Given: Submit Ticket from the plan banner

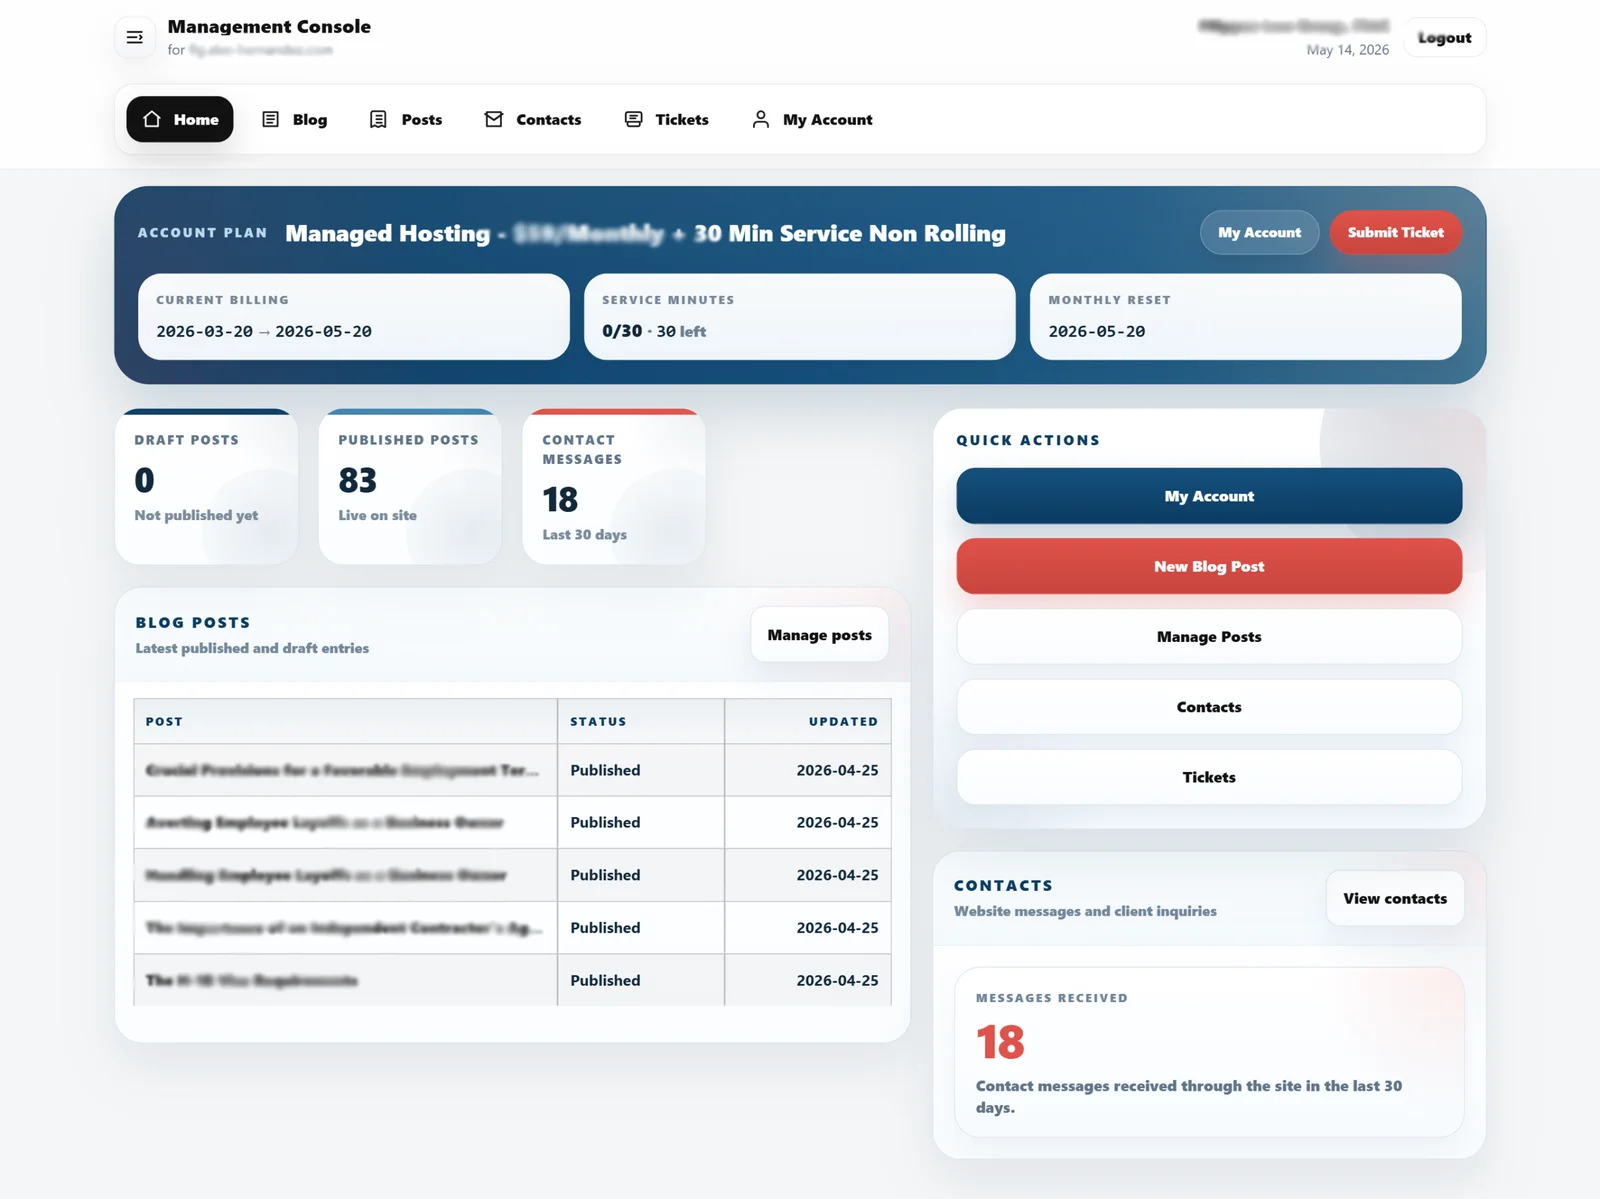Looking at the screenshot, I should pyautogui.click(x=1395, y=232).
